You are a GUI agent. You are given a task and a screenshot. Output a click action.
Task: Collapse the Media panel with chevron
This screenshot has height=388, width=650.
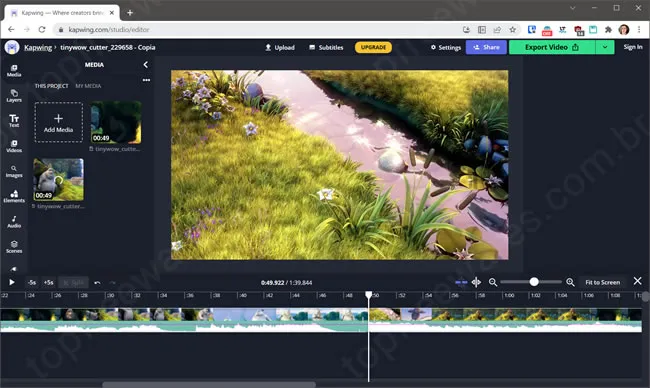146,65
